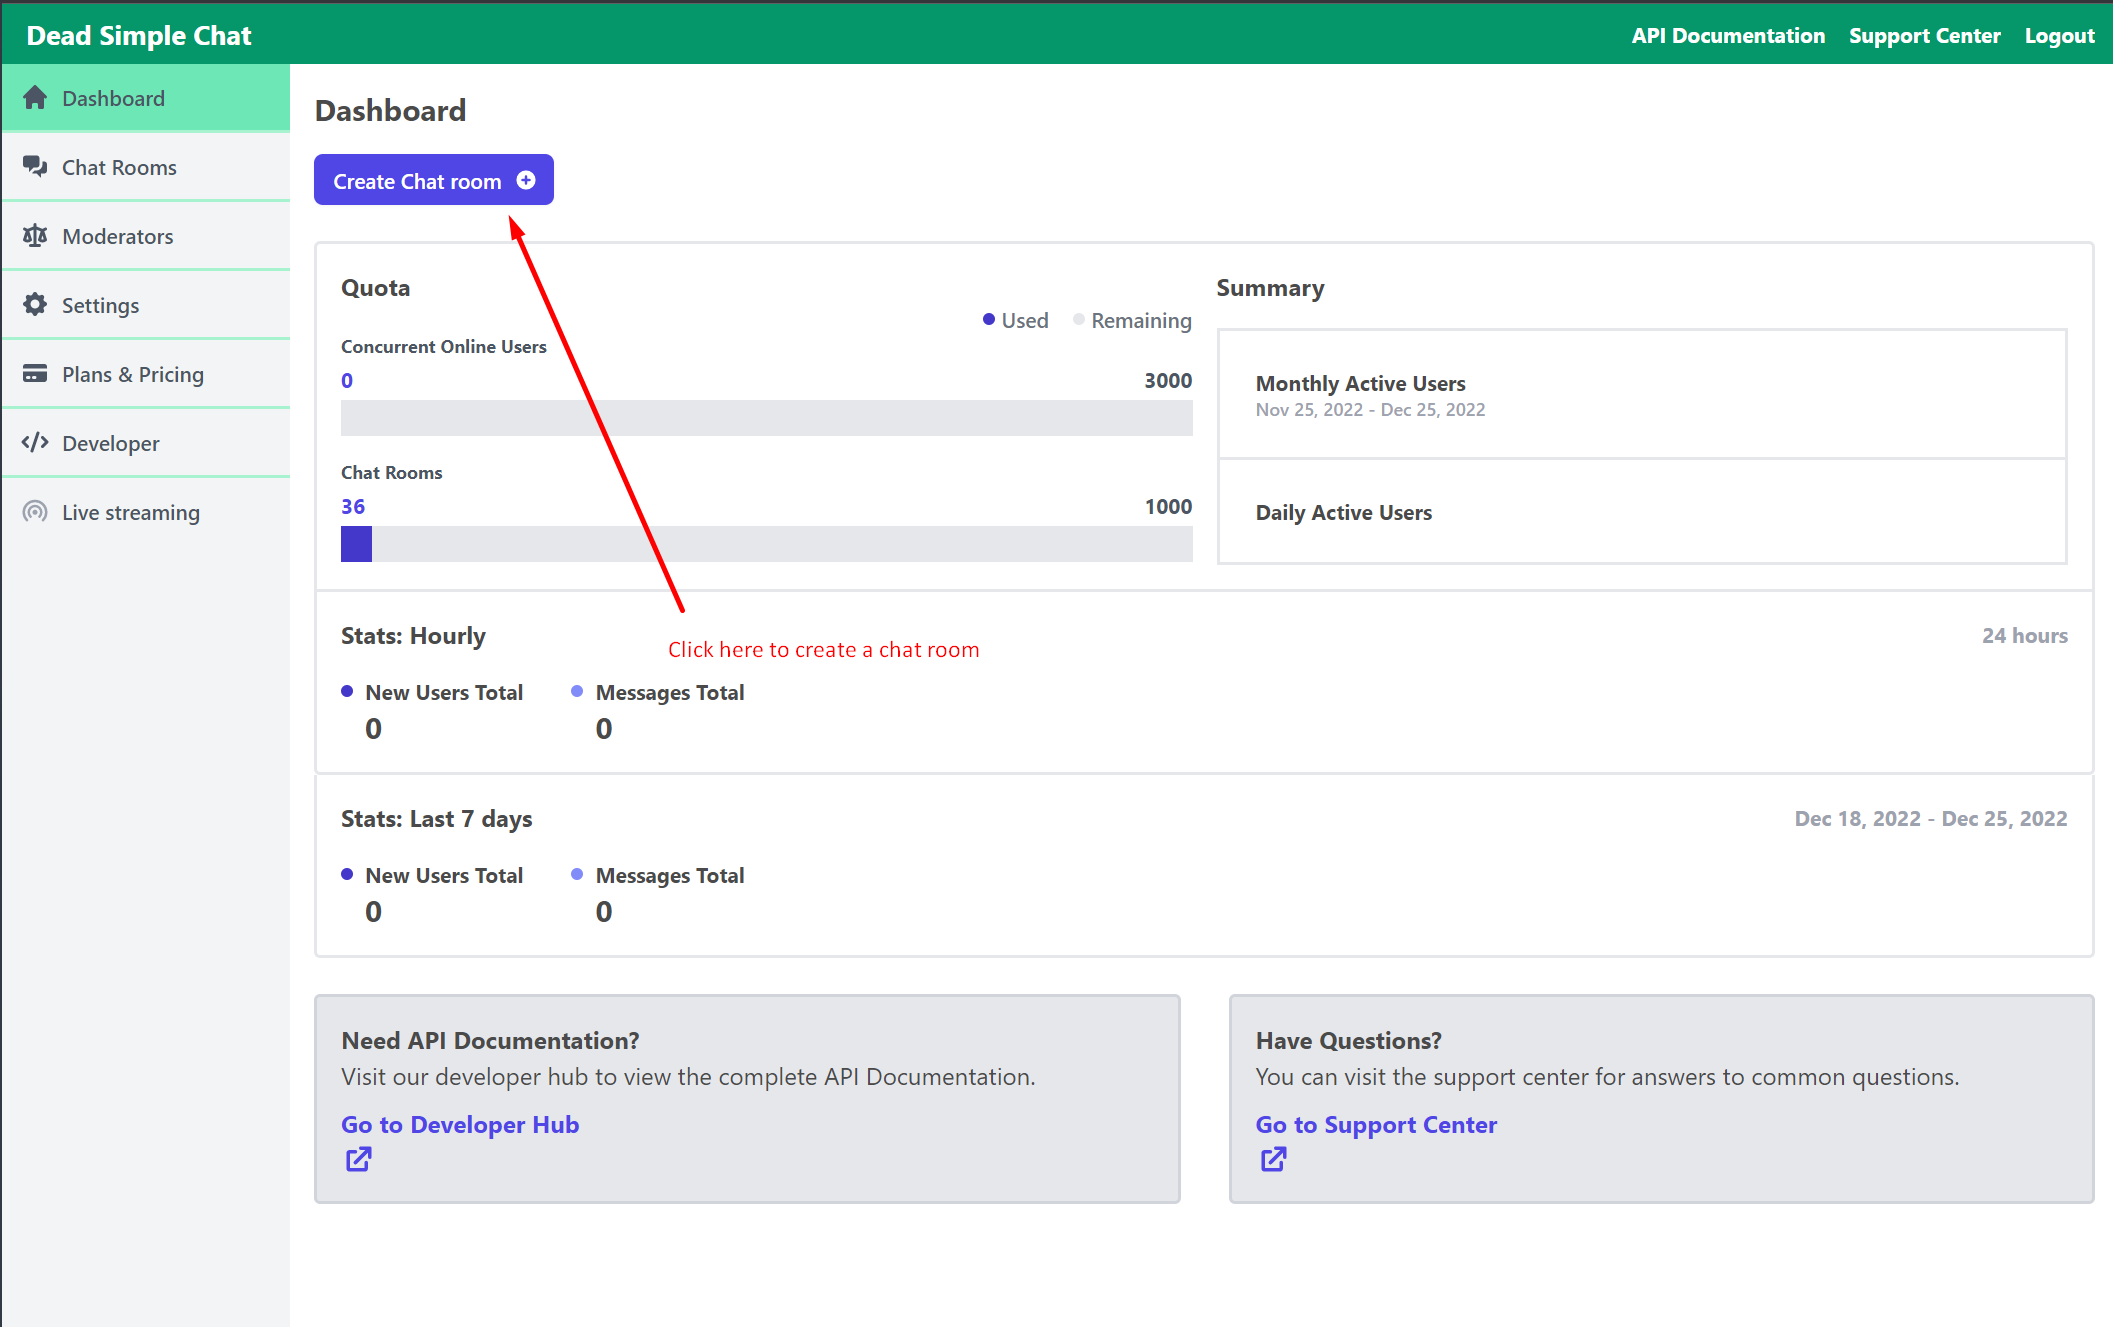Click the Plans & Pricing card icon
The width and height of the screenshot is (2113, 1327).
pyautogui.click(x=35, y=374)
